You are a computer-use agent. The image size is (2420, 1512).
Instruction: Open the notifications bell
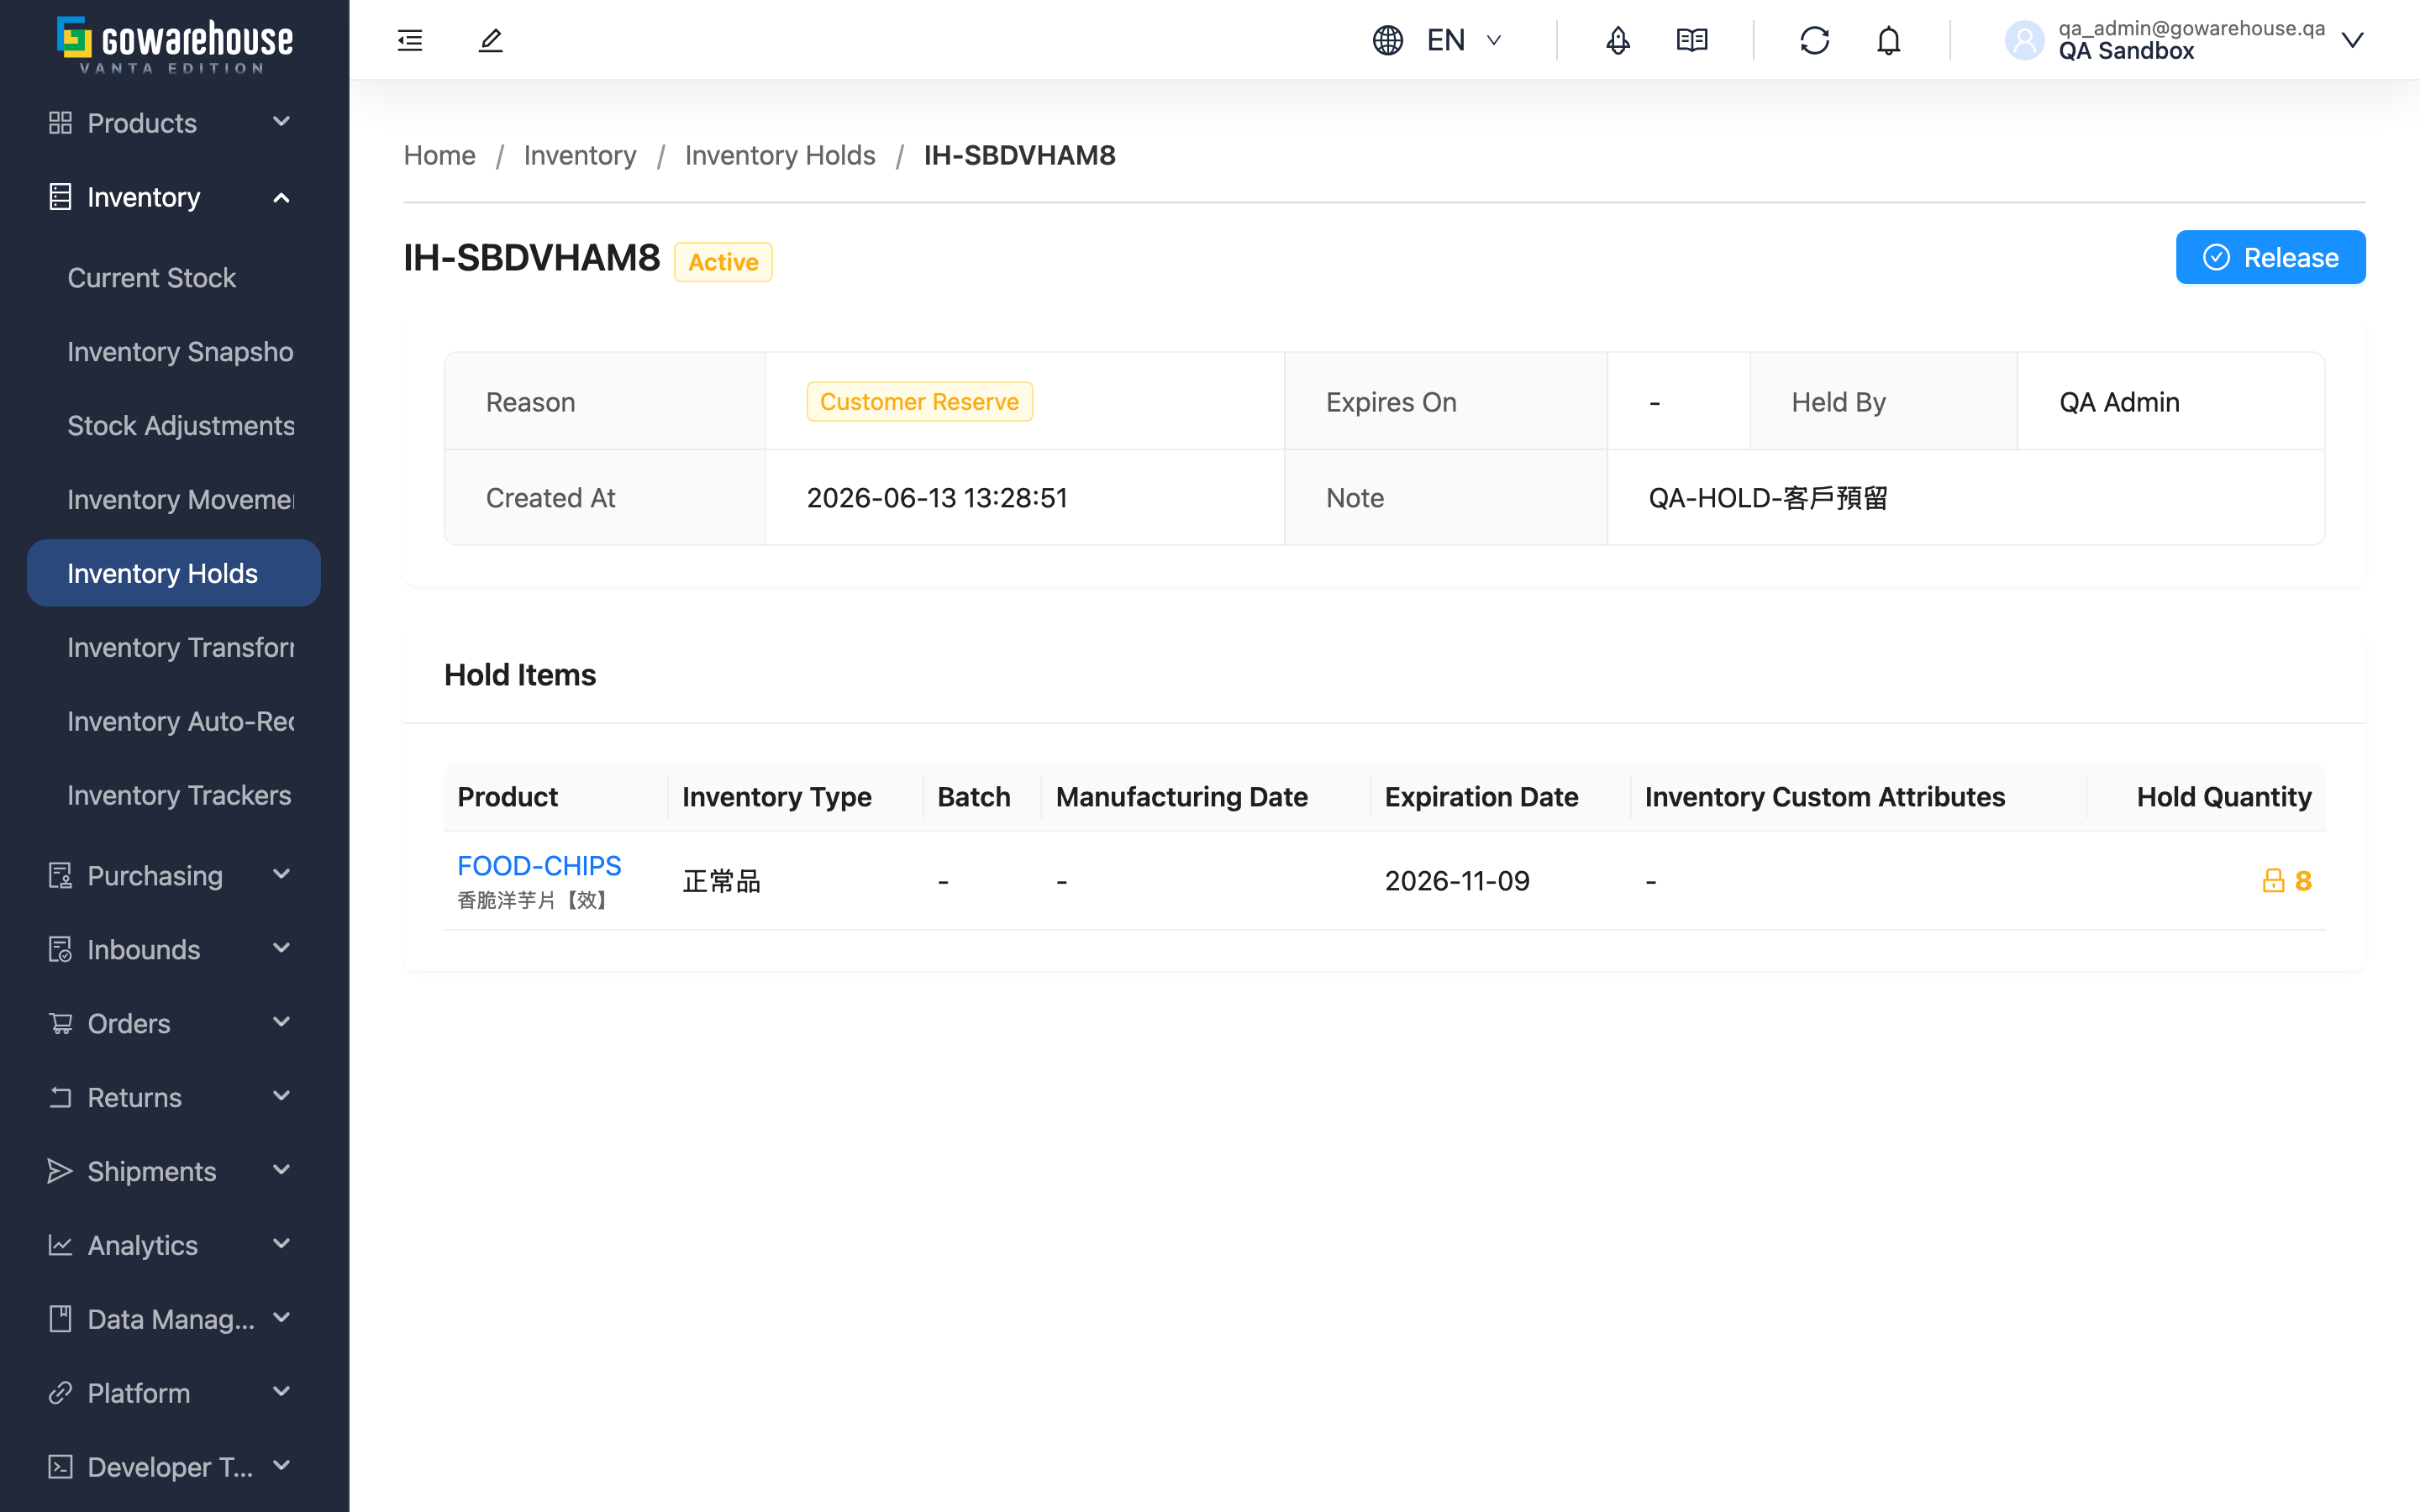1888,40
